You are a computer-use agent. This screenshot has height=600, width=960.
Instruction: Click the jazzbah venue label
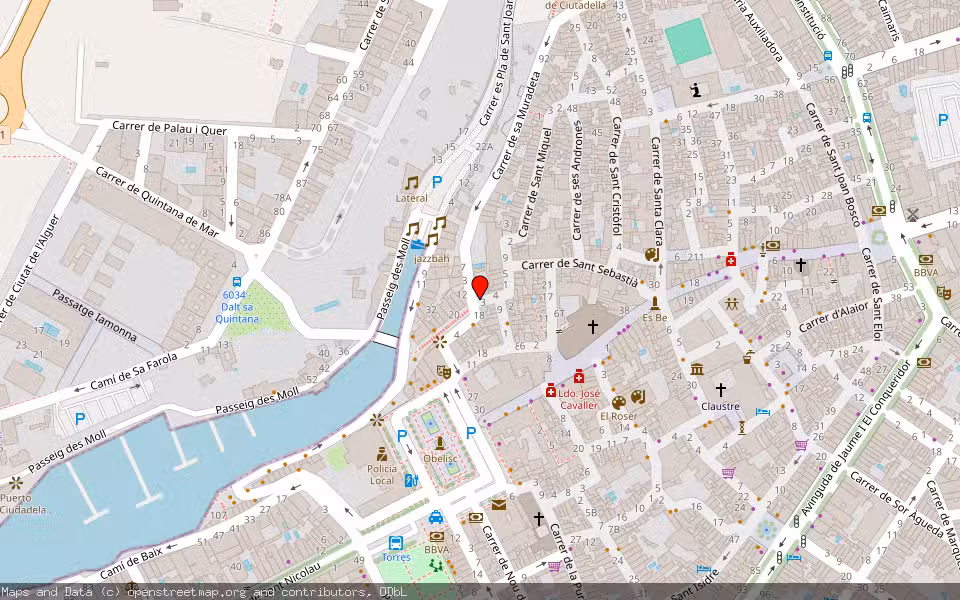pos(432,258)
